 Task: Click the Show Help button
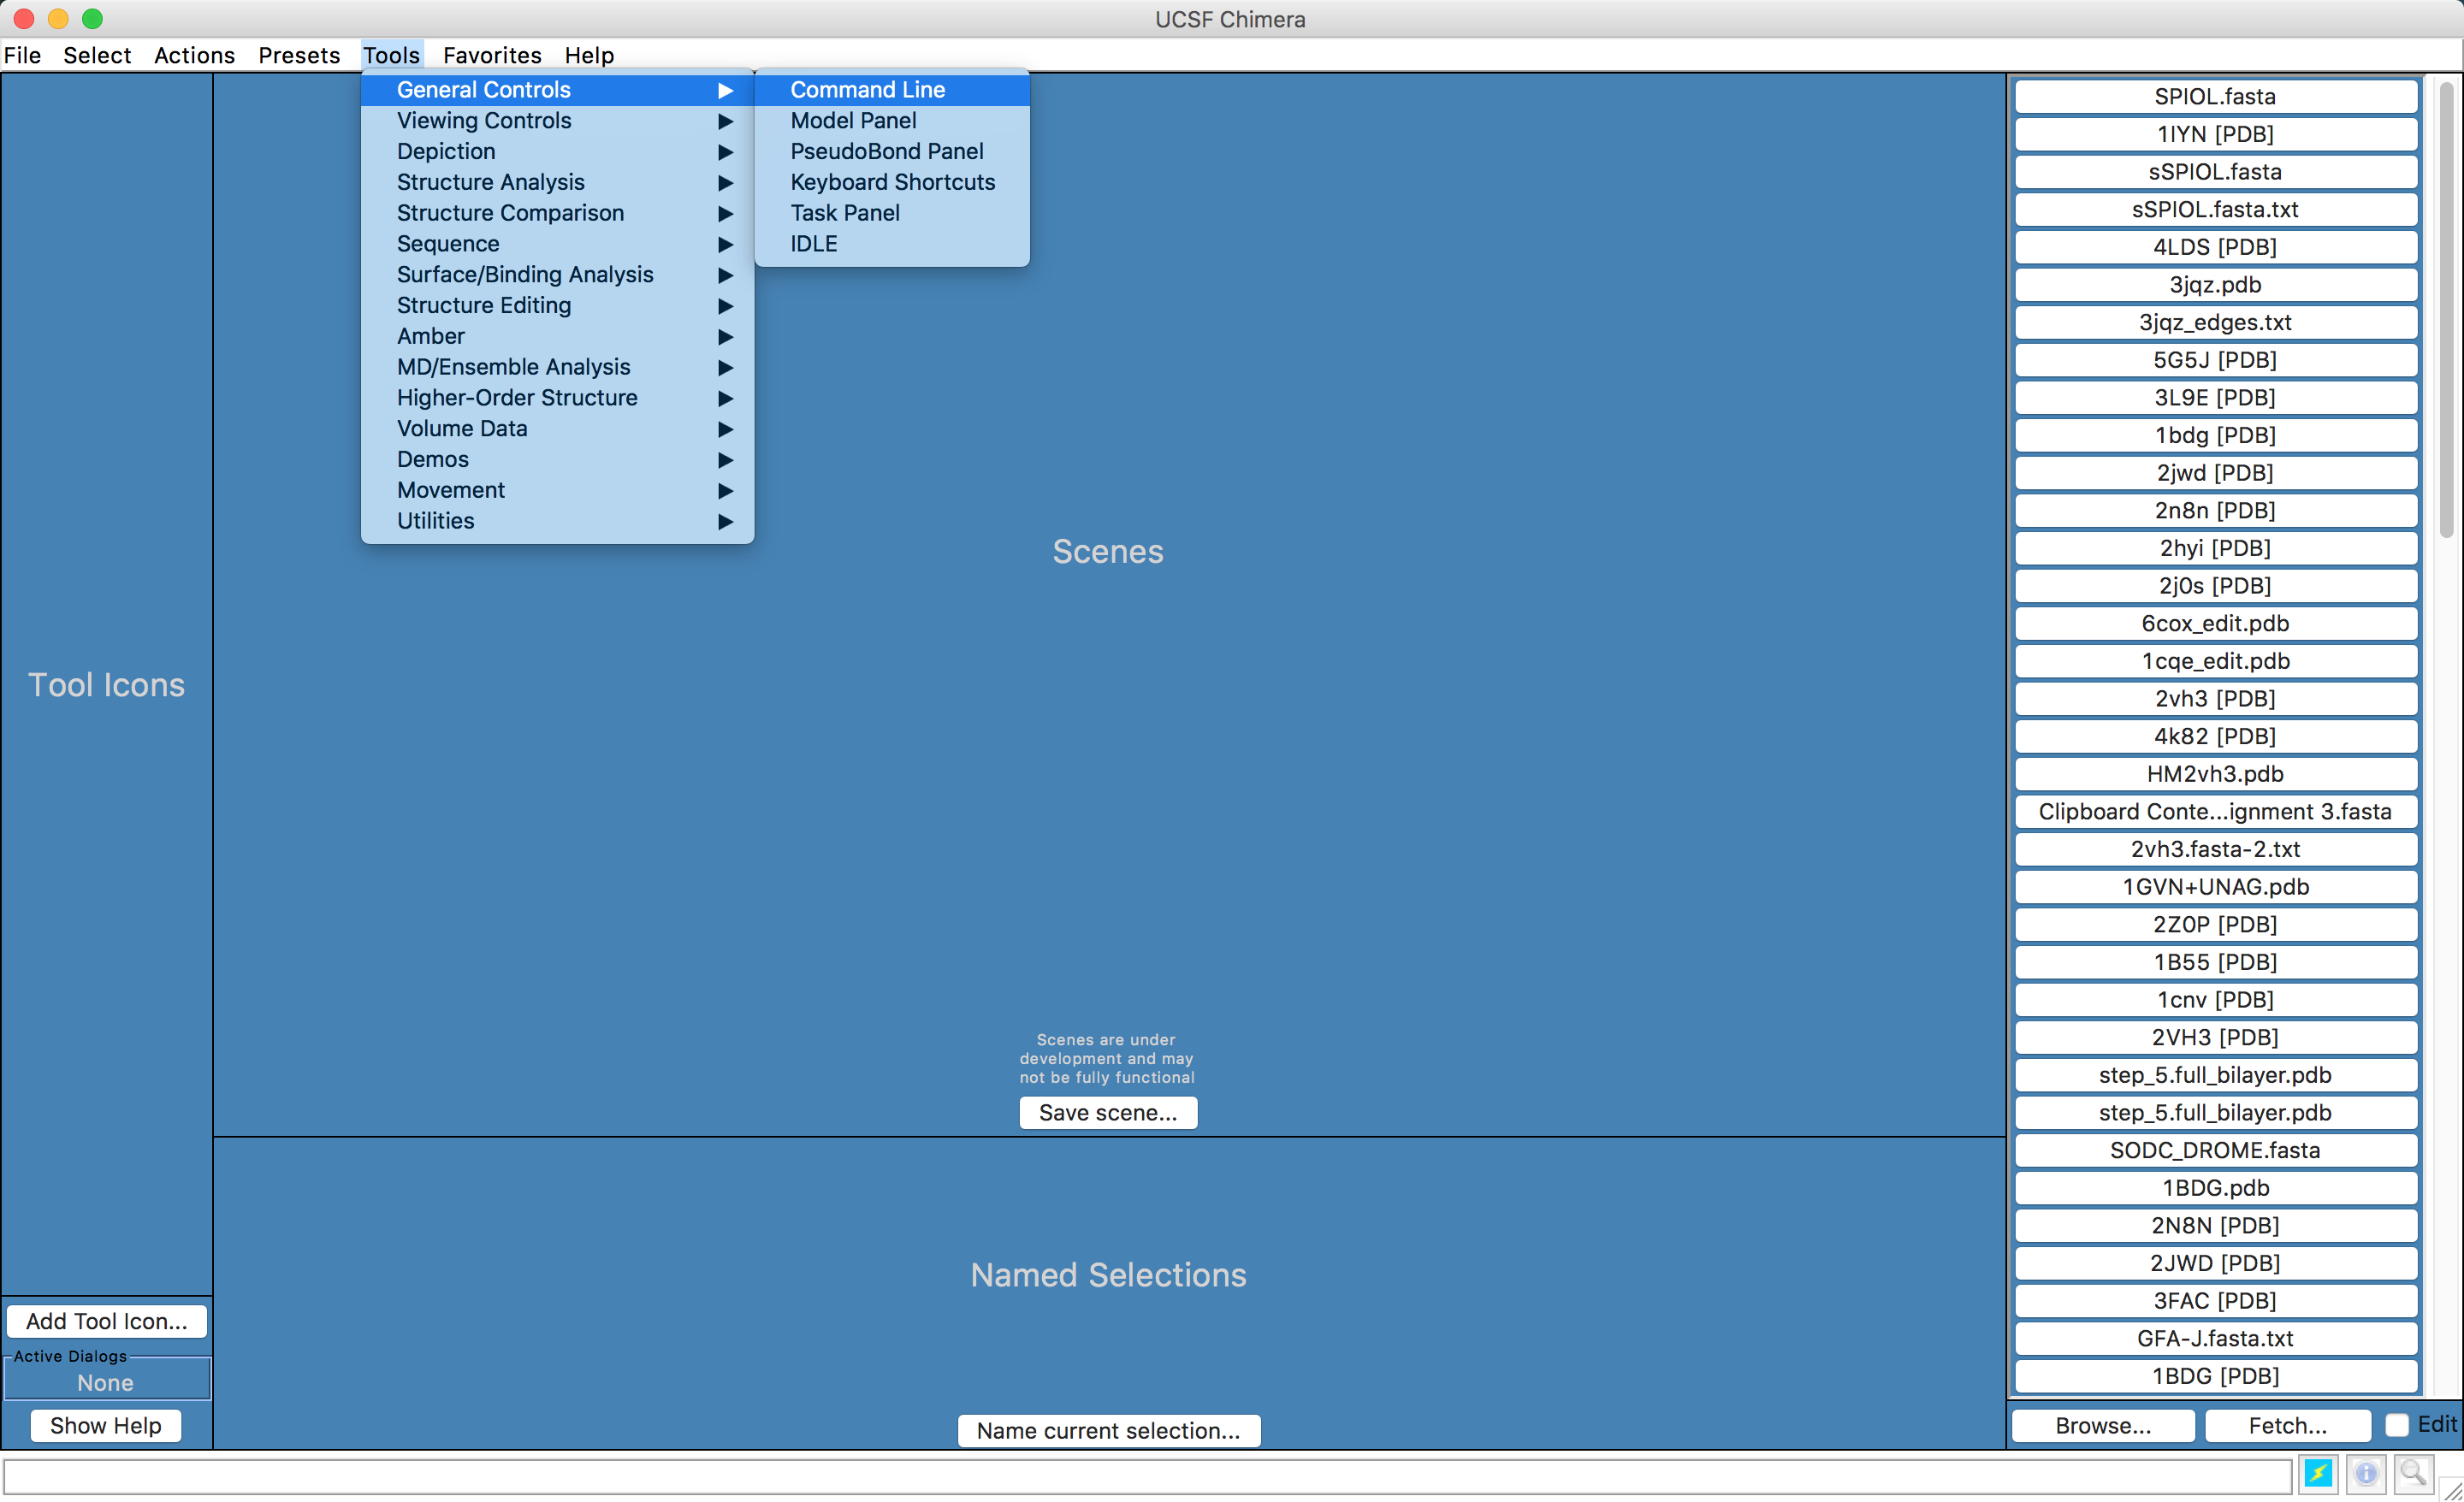[x=106, y=1425]
